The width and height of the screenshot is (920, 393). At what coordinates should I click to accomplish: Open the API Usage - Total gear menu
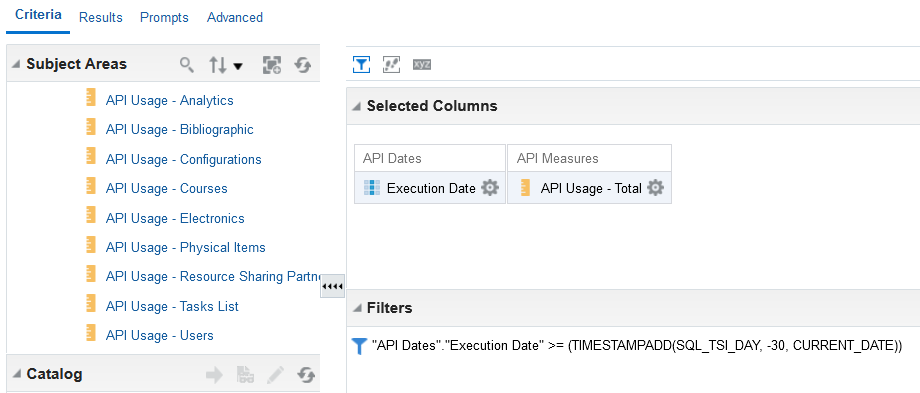[655, 188]
